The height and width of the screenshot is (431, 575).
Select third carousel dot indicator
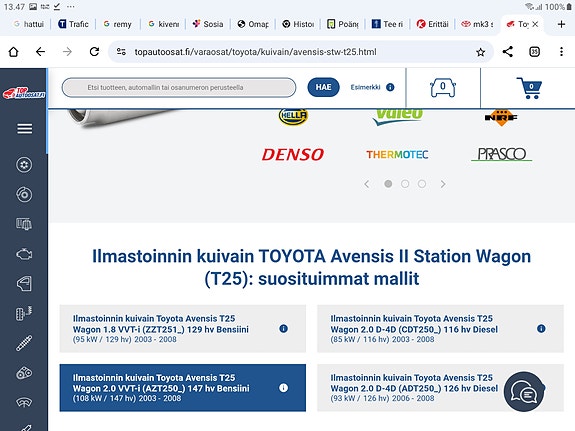click(x=422, y=184)
